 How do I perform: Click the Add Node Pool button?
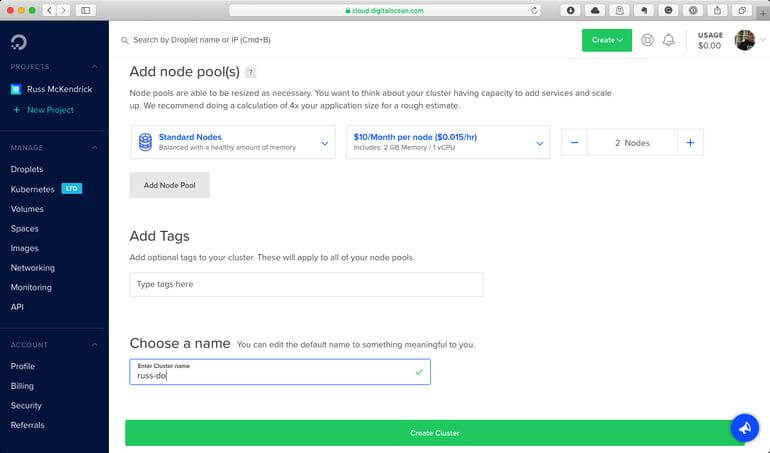(x=170, y=185)
